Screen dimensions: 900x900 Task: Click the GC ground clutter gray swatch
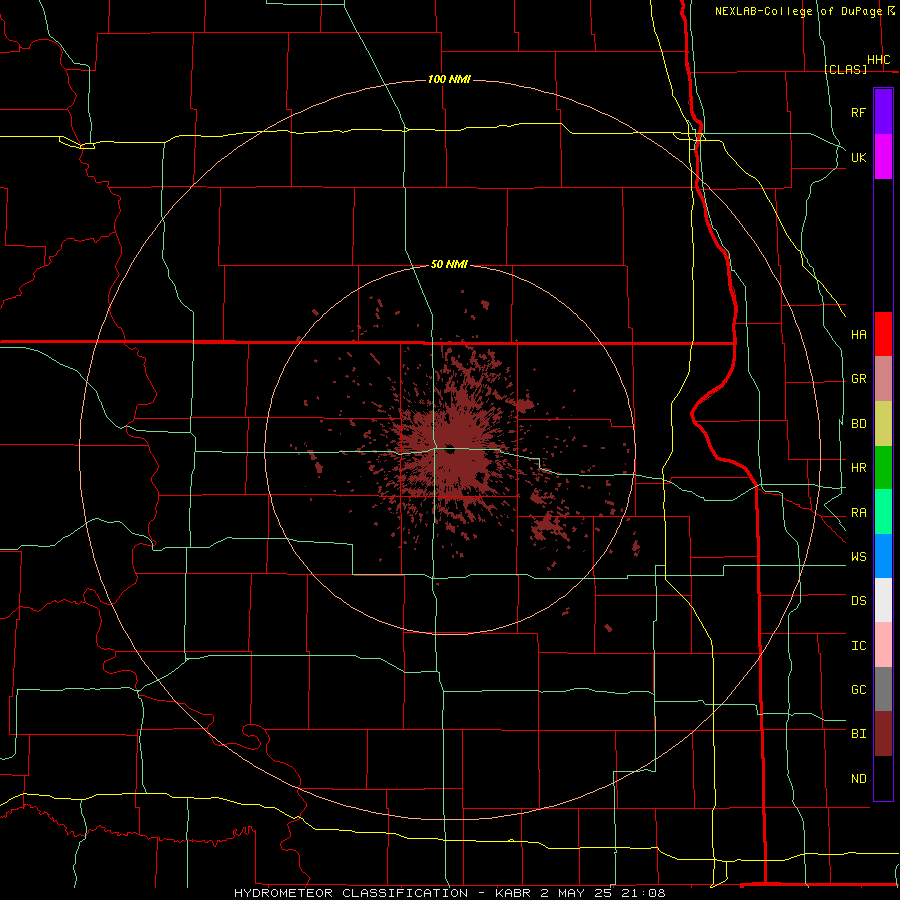pyautogui.click(x=883, y=689)
